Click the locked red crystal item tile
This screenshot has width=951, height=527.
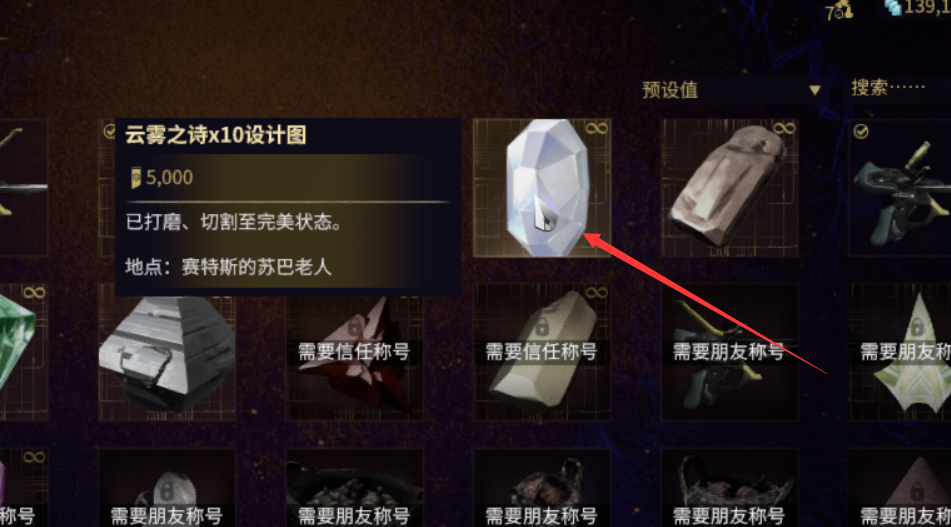(x=355, y=352)
